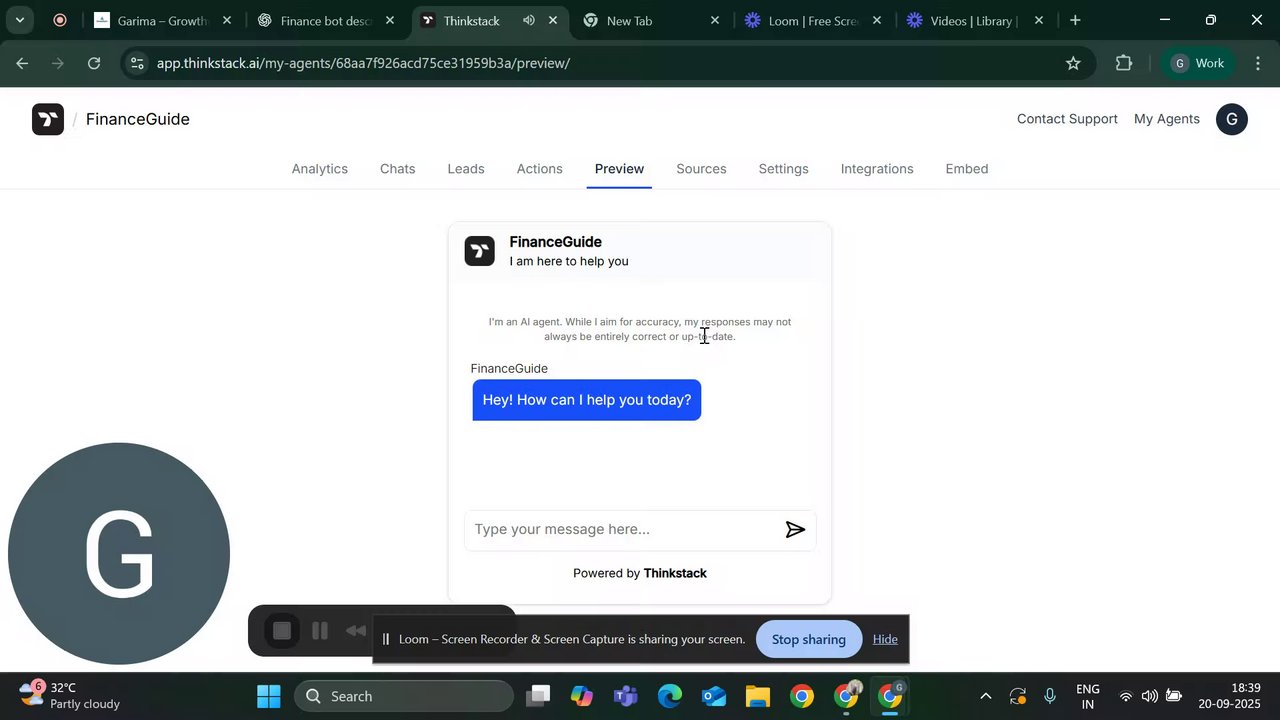The width and height of the screenshot is (1280, 720).
Task: Reload the current page
Action: click(x=94, y=63)
